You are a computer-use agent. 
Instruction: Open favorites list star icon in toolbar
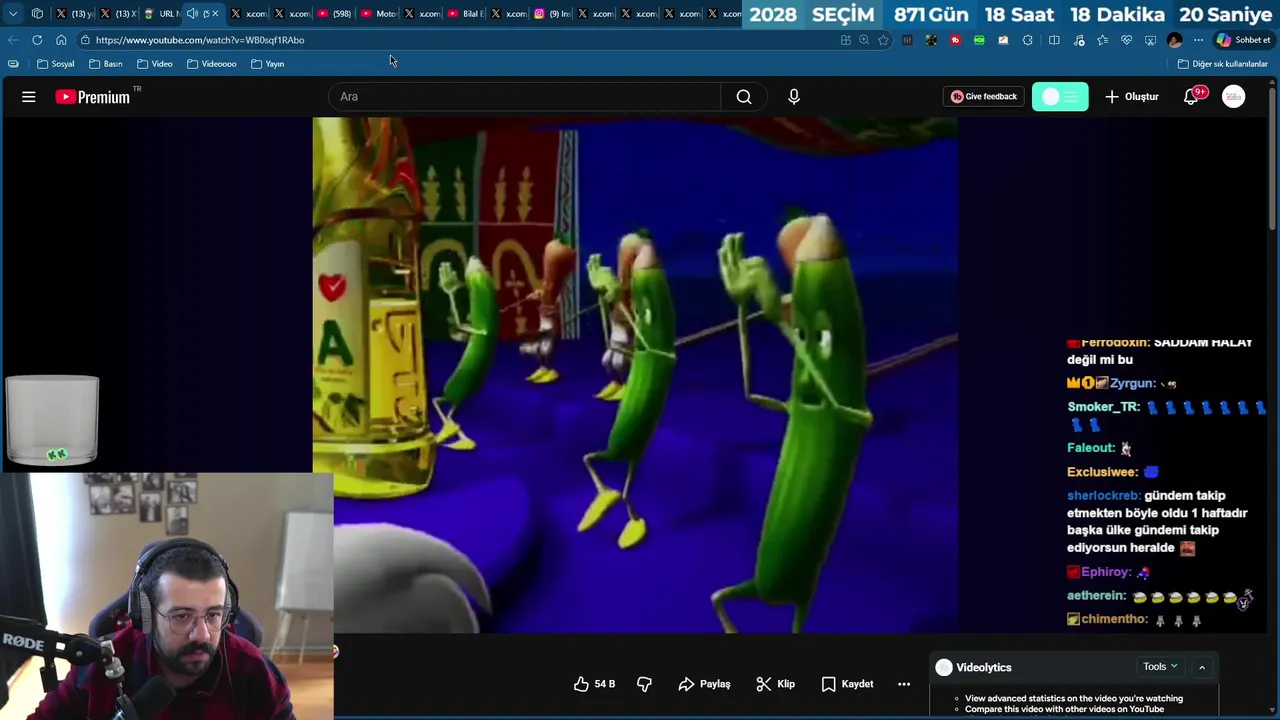click(1102, 40)
